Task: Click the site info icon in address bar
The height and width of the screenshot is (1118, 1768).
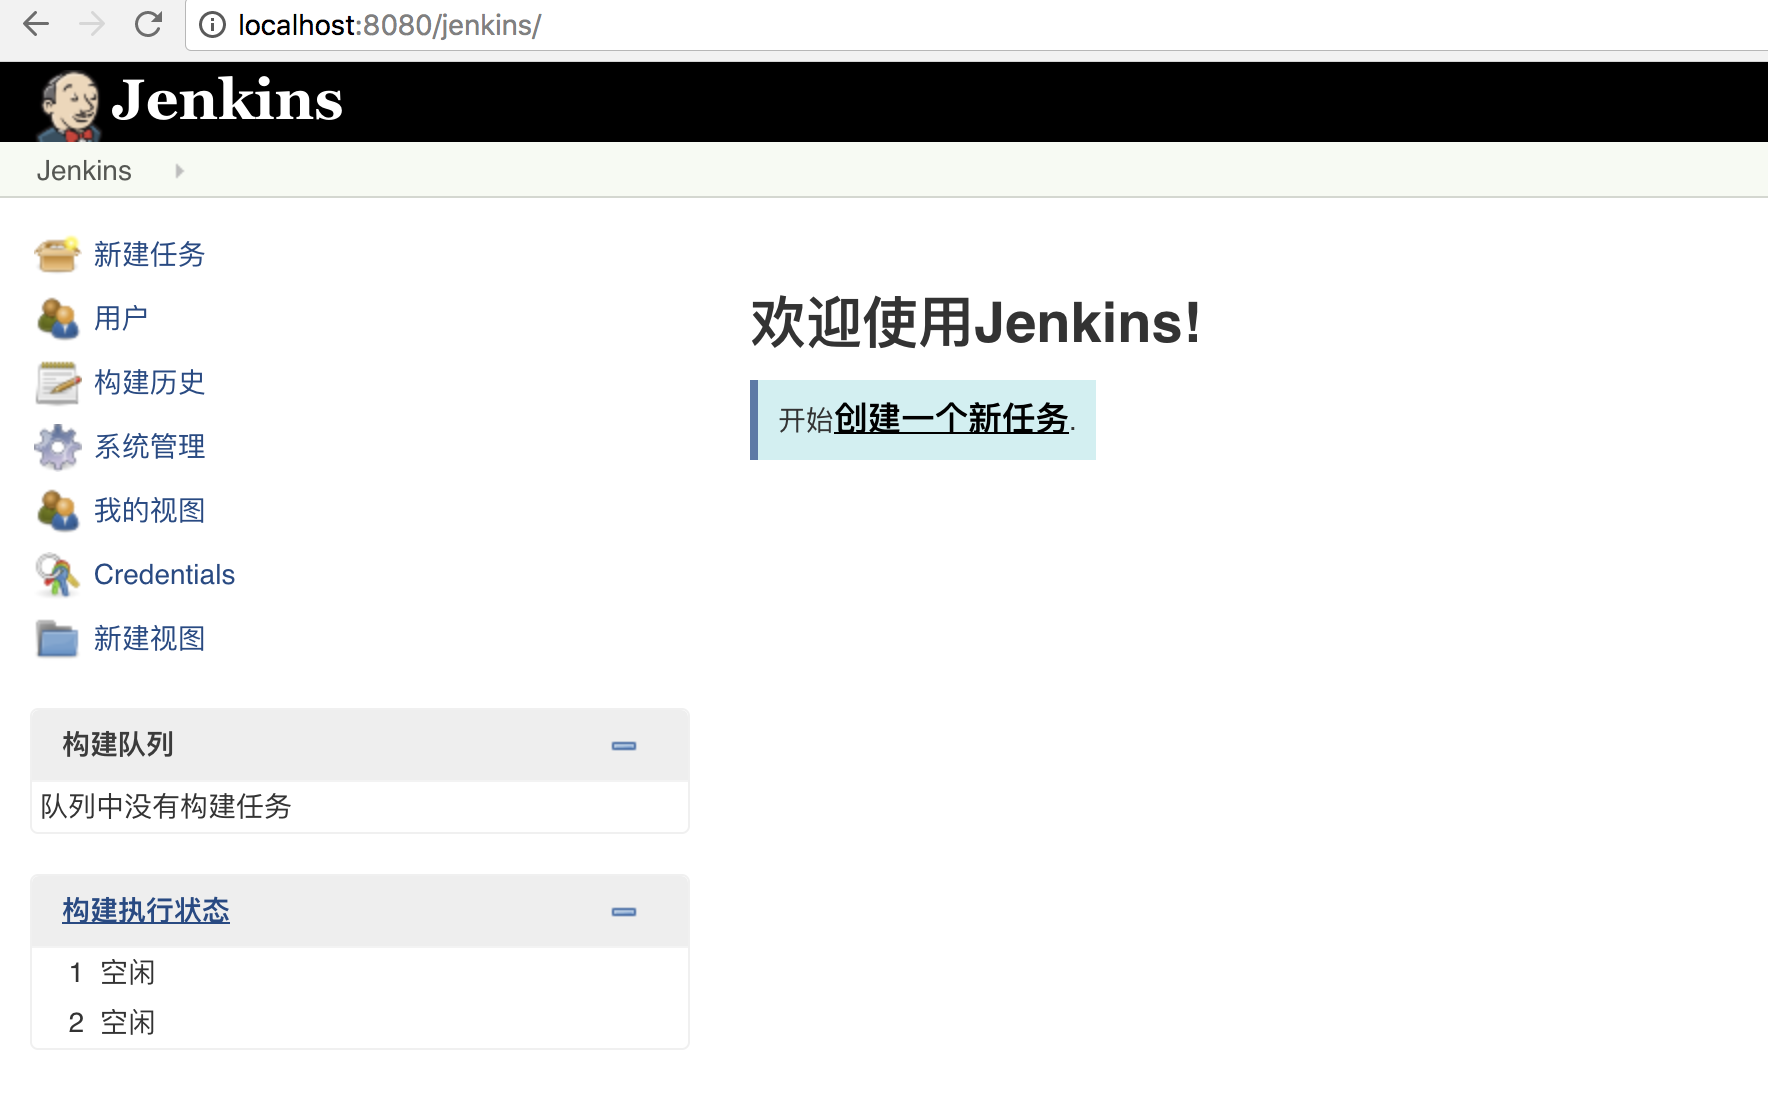Action: point(212,25)
